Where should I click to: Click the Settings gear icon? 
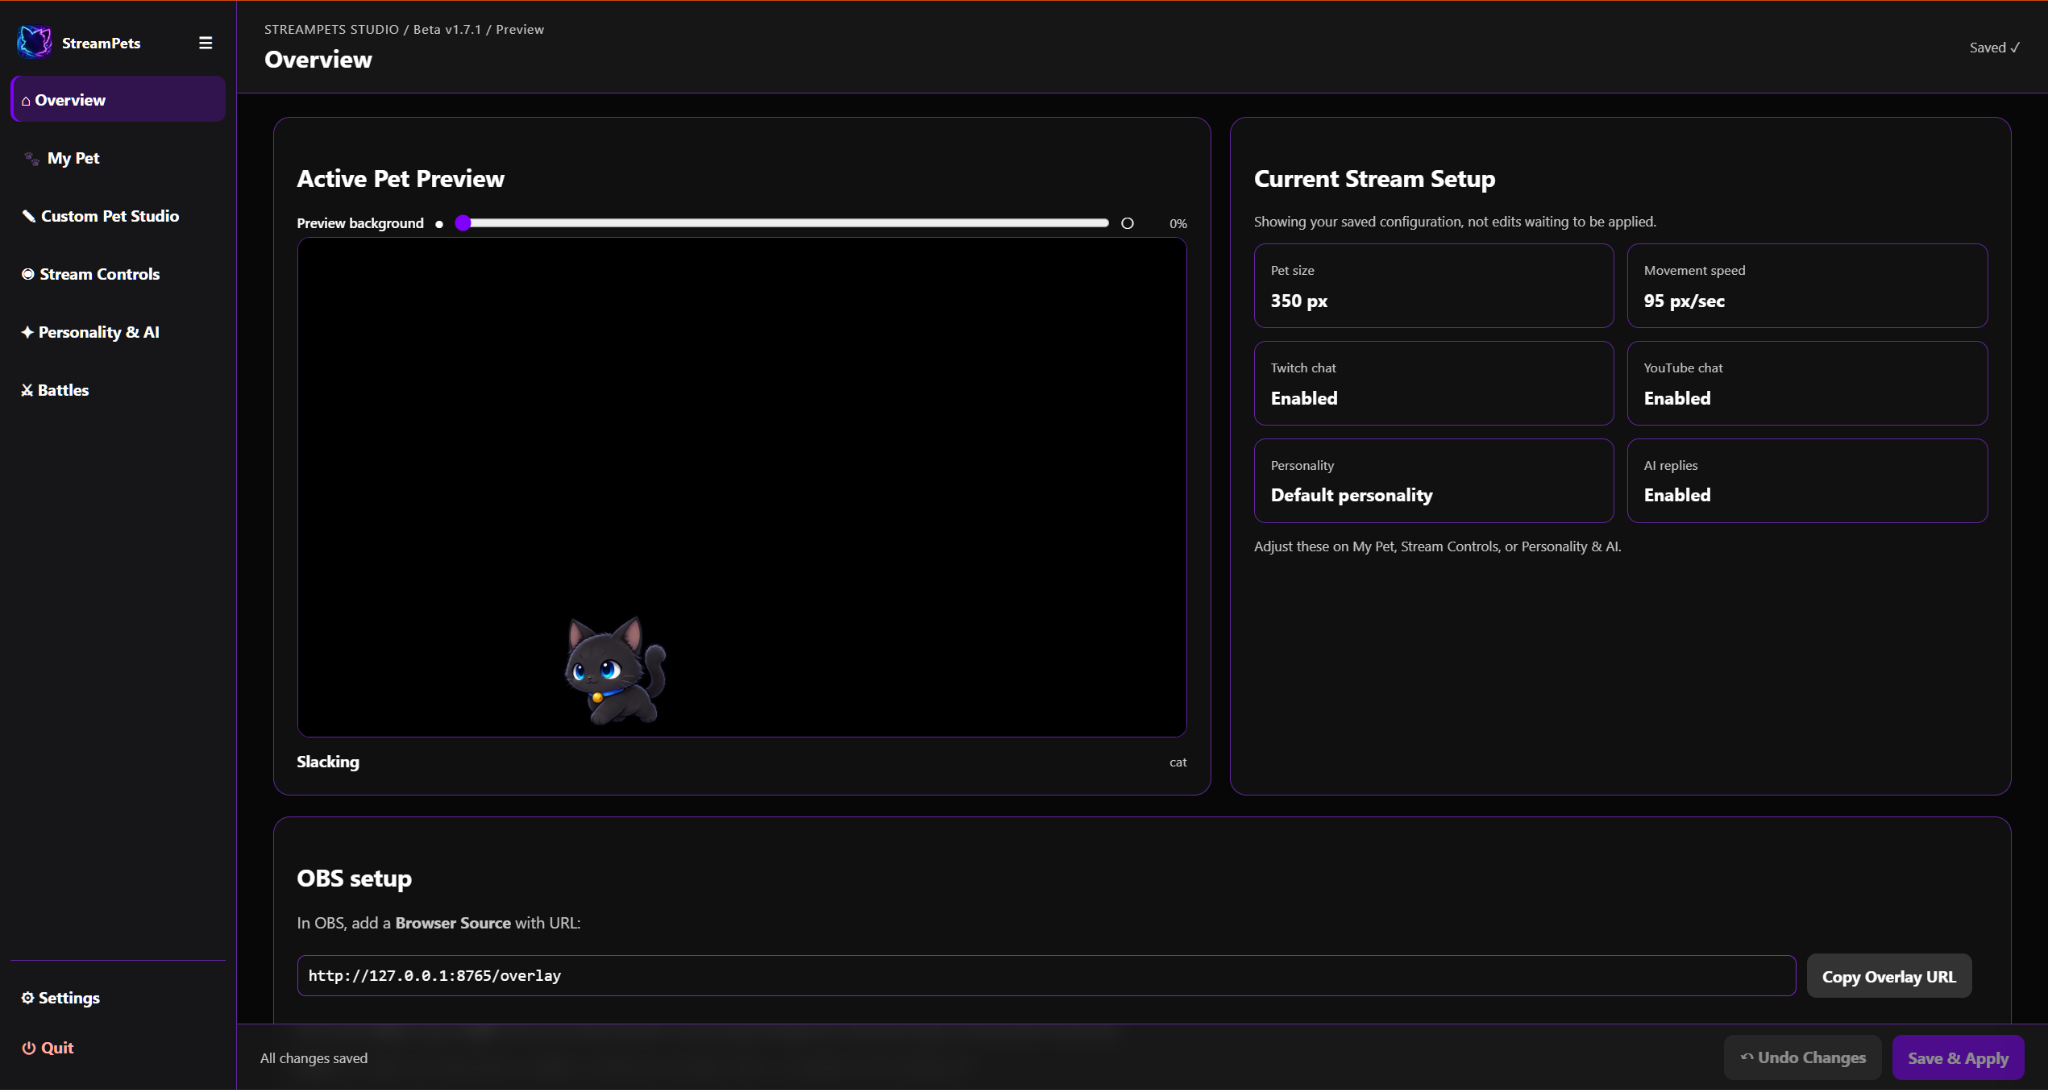click(x=28, y=998)
